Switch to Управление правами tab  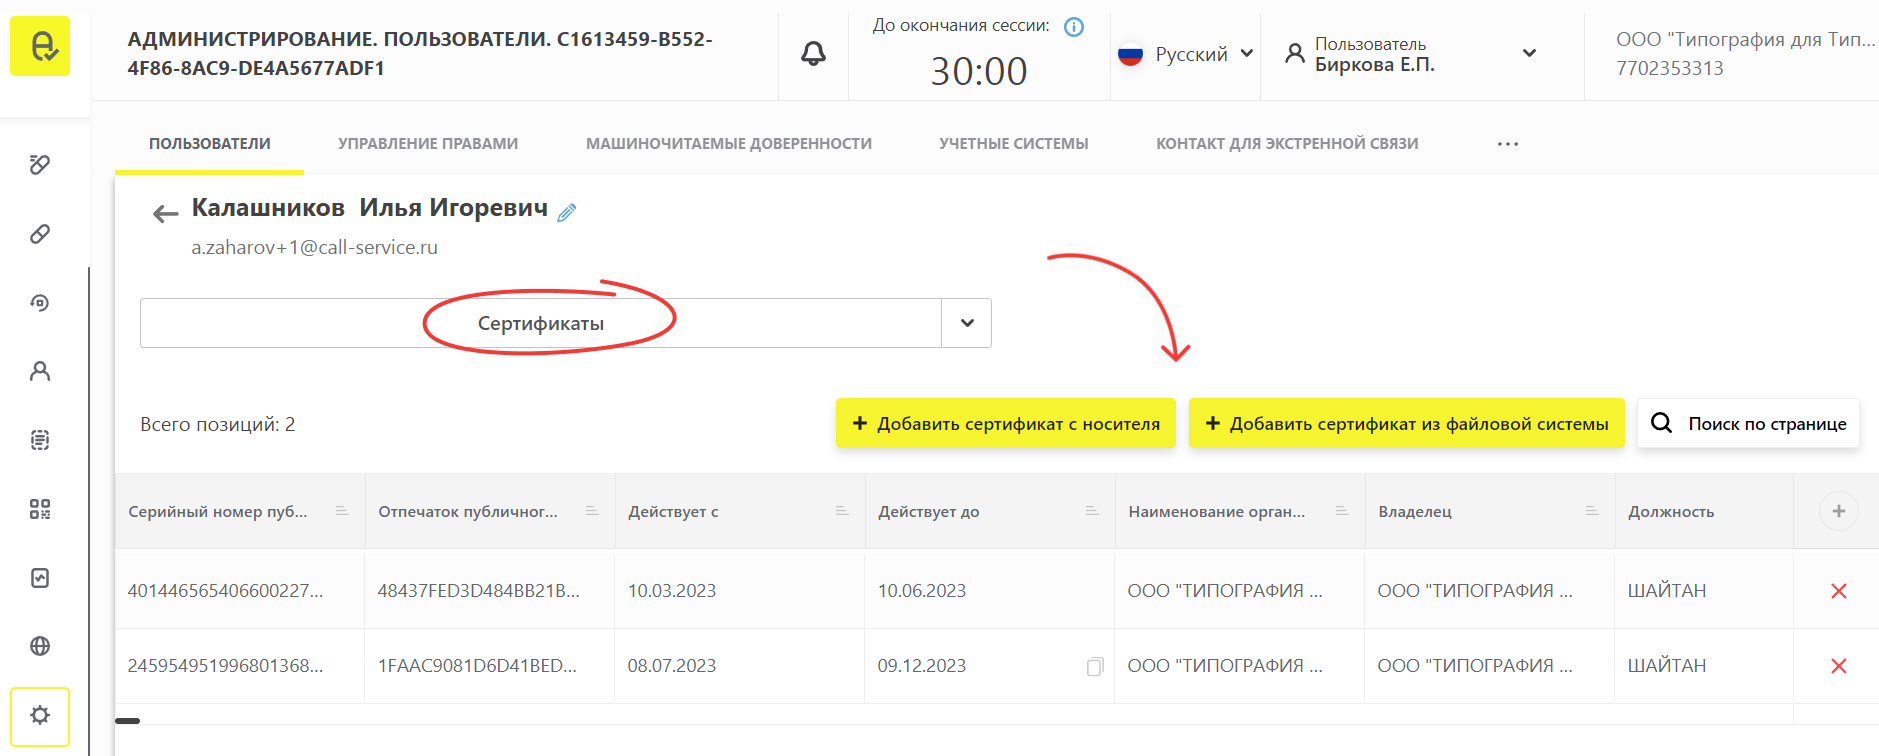428,144
